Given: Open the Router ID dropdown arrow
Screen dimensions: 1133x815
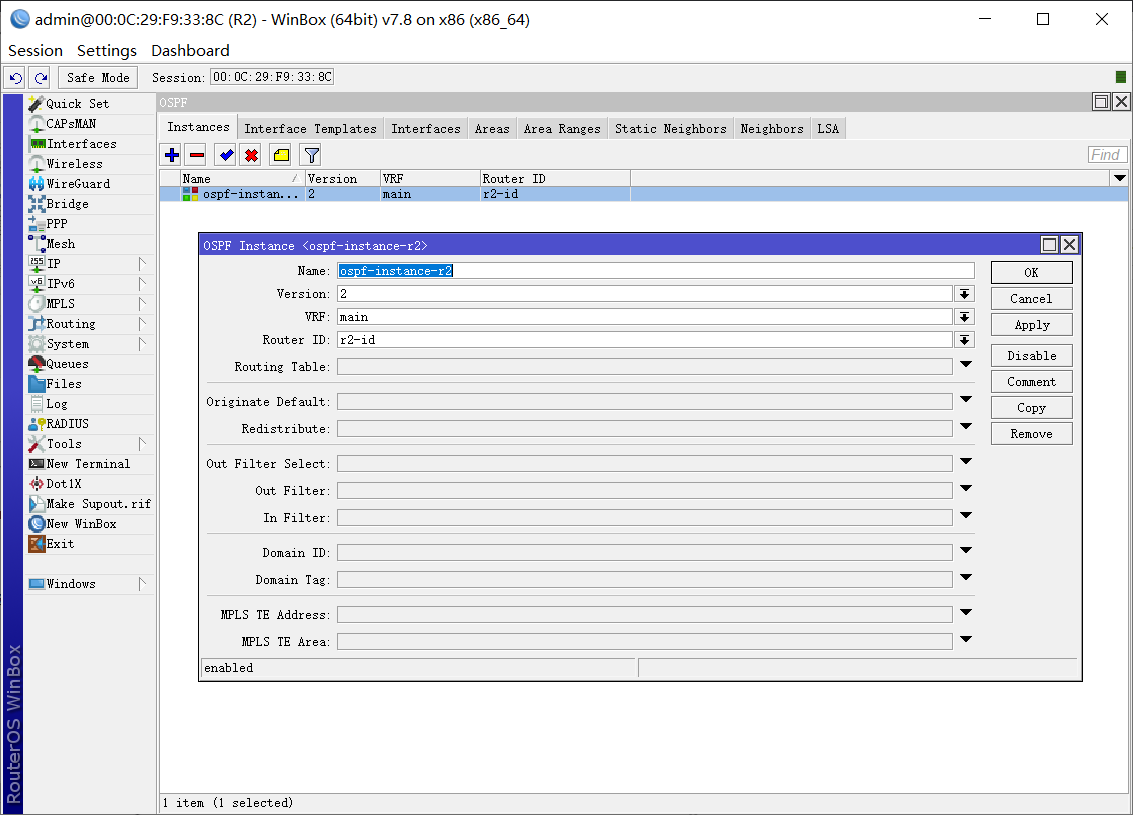Looking at the screenshot, I should [965, 340].
